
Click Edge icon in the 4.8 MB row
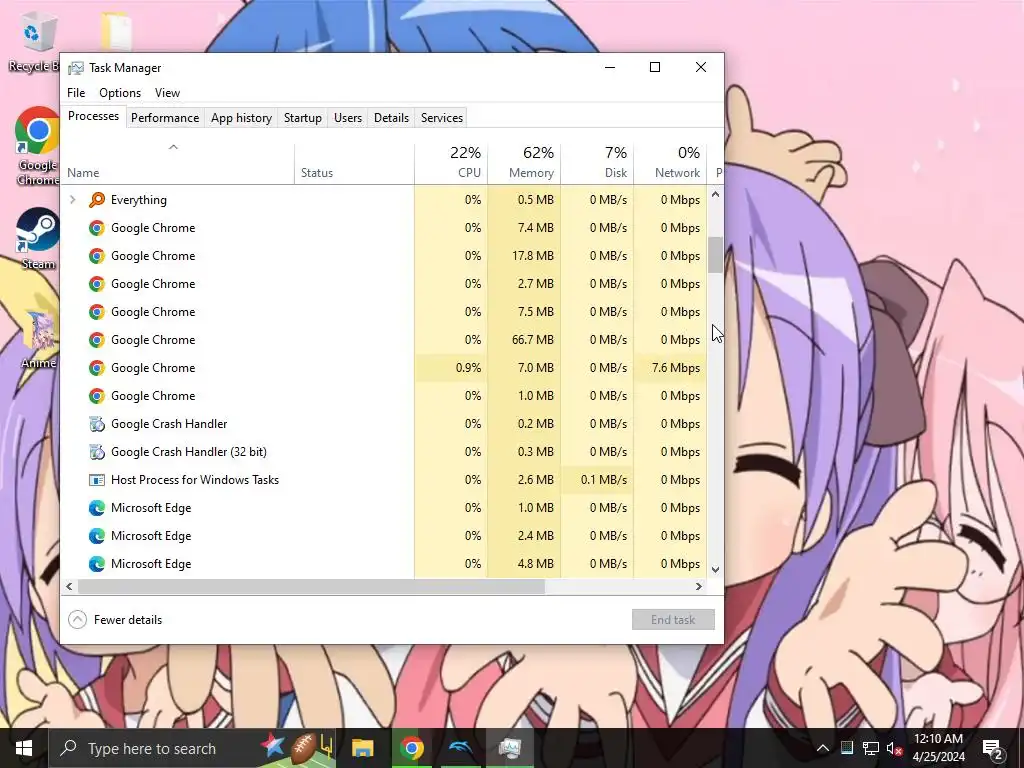tap(97, 564)
